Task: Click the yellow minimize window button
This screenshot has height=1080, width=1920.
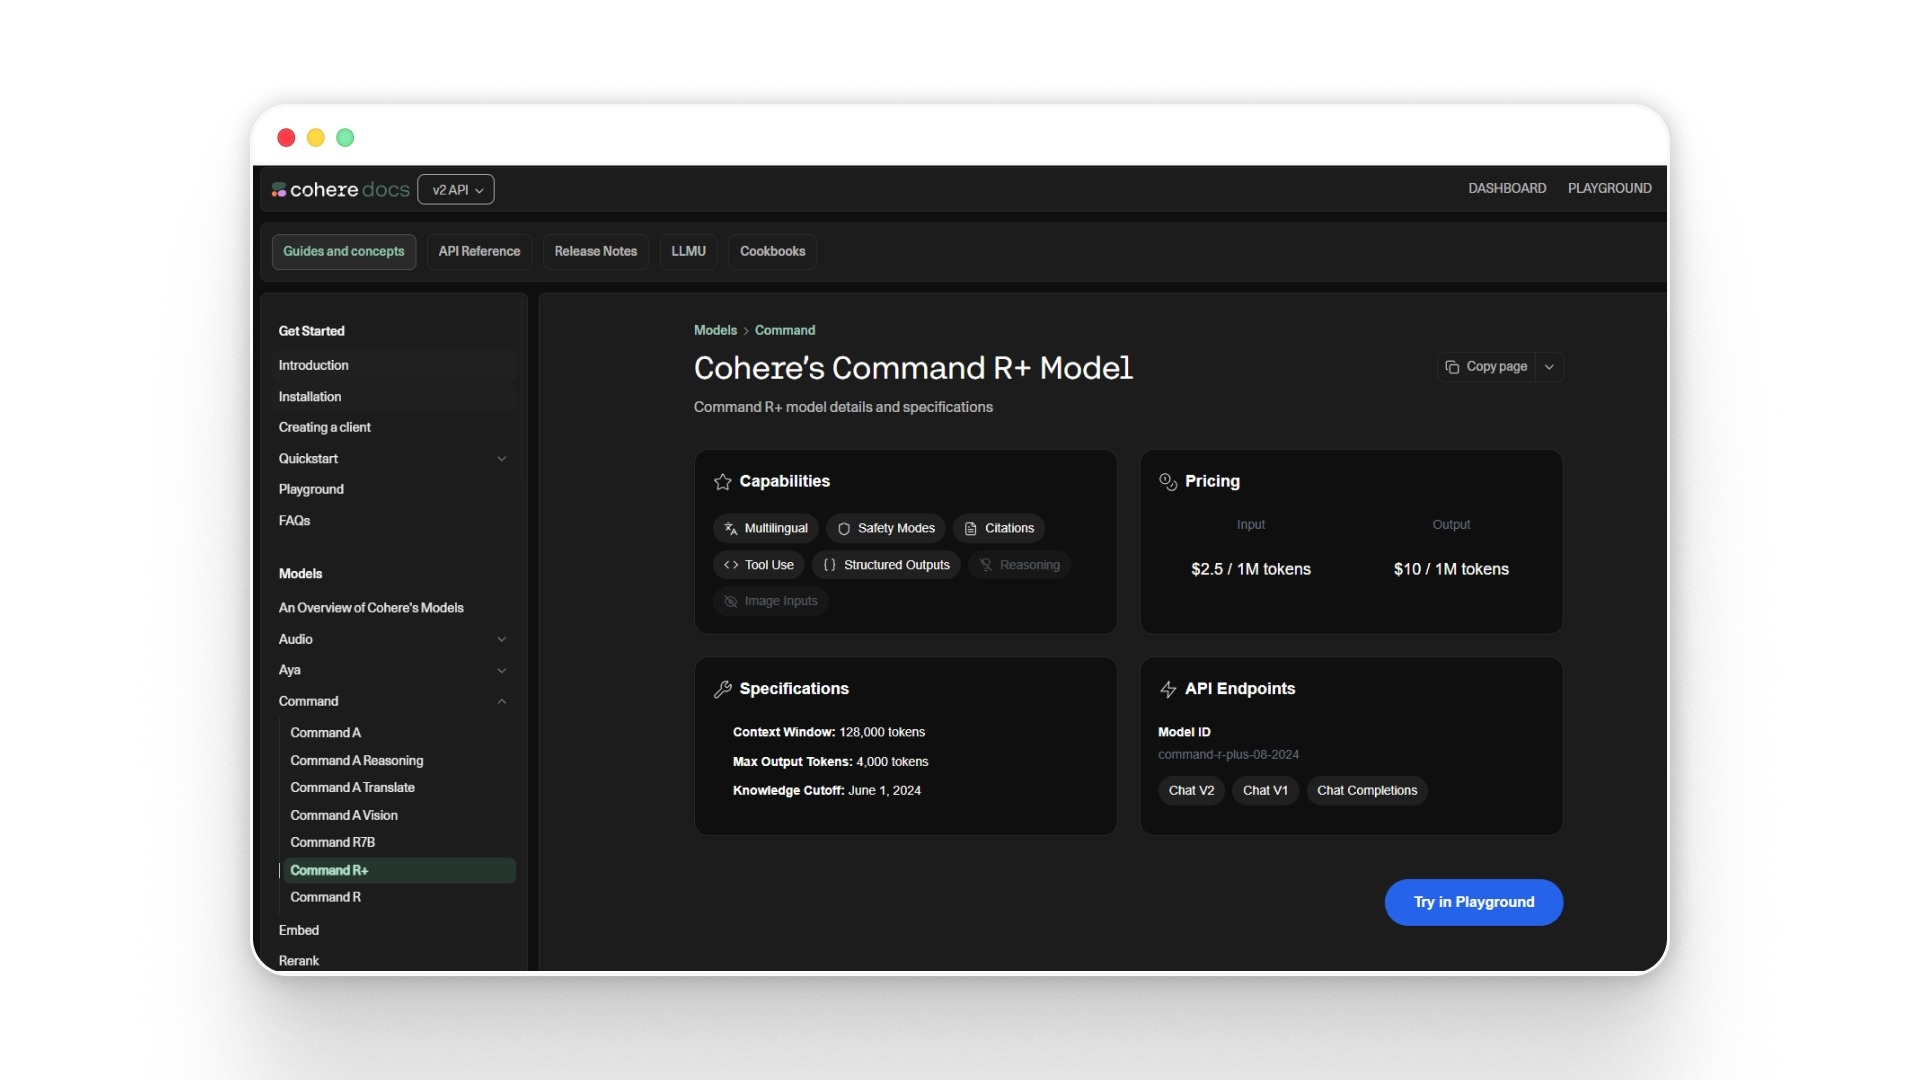Action: (x=315, y=138)
